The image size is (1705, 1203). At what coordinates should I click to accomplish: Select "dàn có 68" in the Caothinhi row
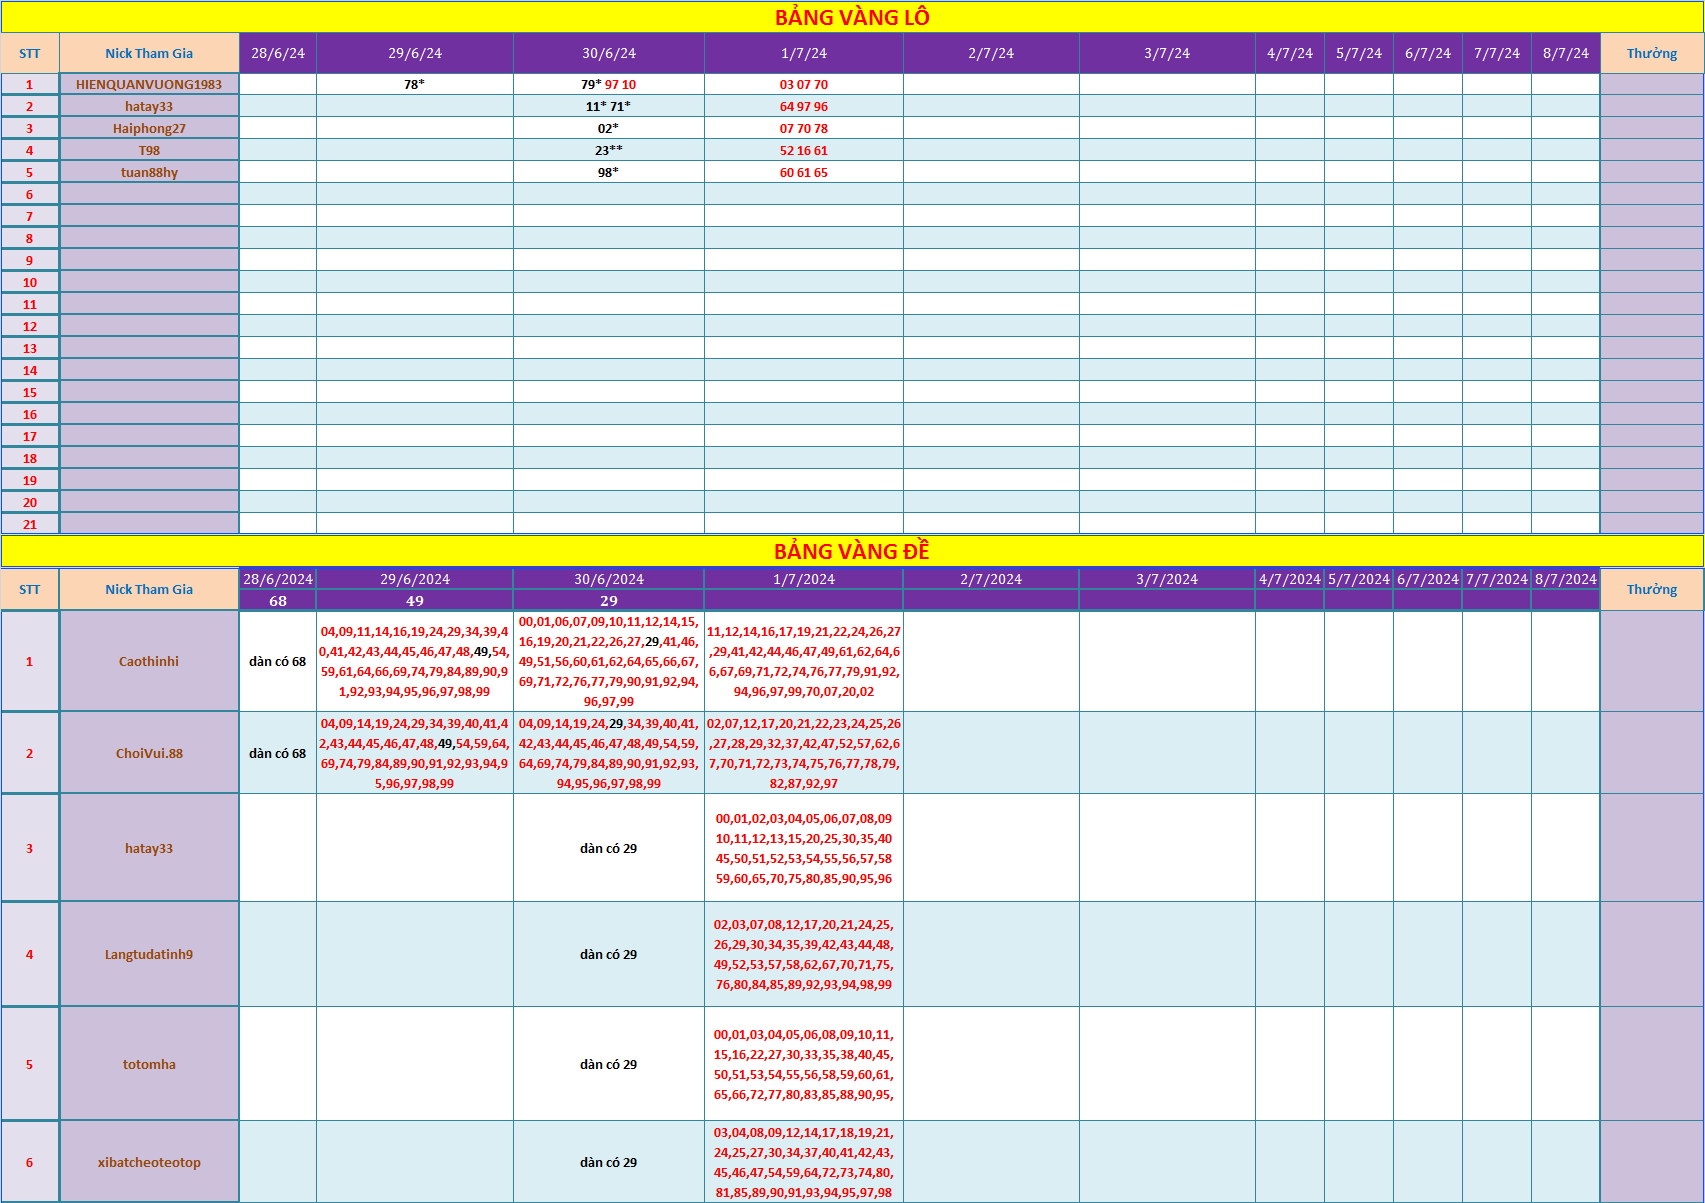tap(278, 661)
